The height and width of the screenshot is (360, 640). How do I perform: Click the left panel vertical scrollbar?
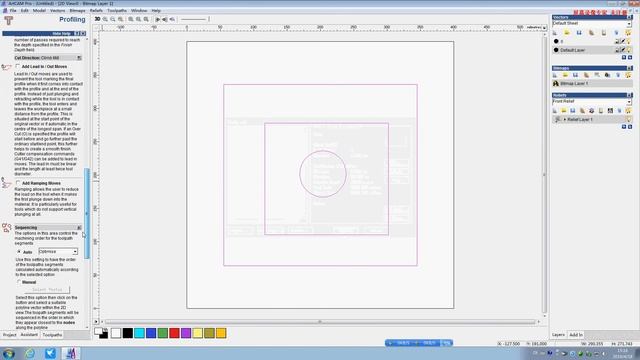pyautogui.click(x=87, y=213)
